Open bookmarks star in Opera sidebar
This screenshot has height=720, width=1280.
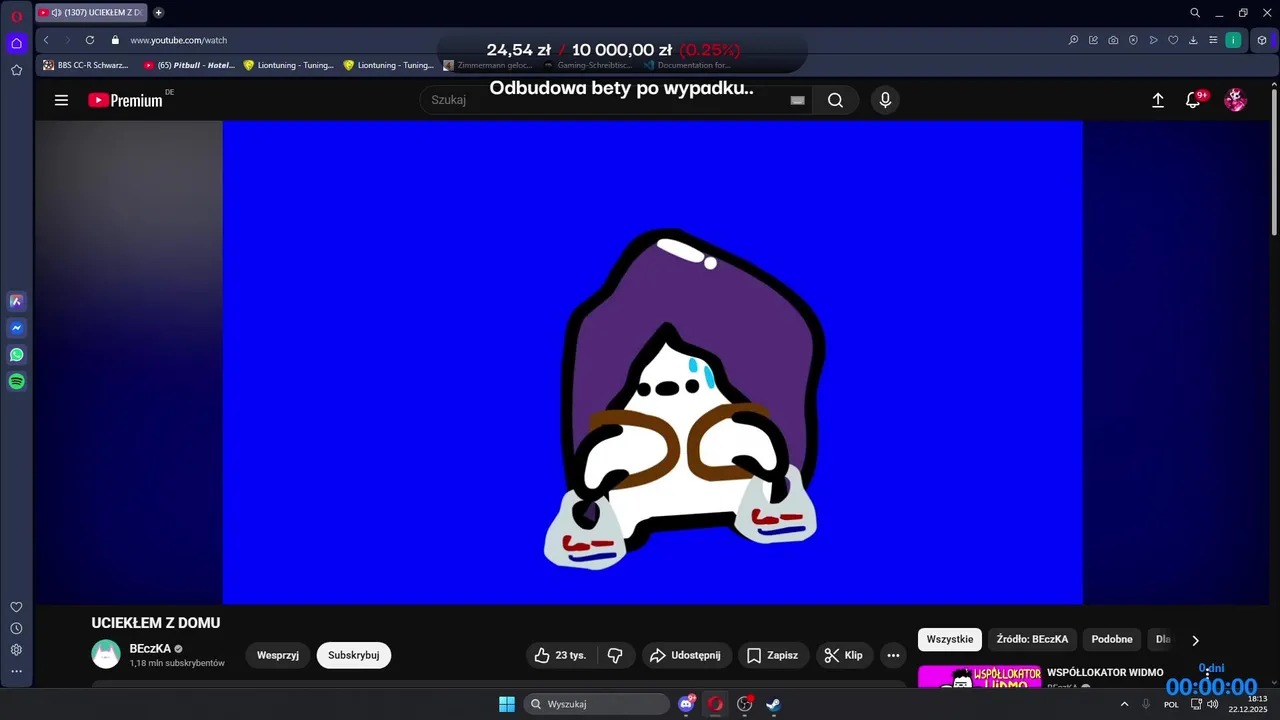click(x=16, y=70)
